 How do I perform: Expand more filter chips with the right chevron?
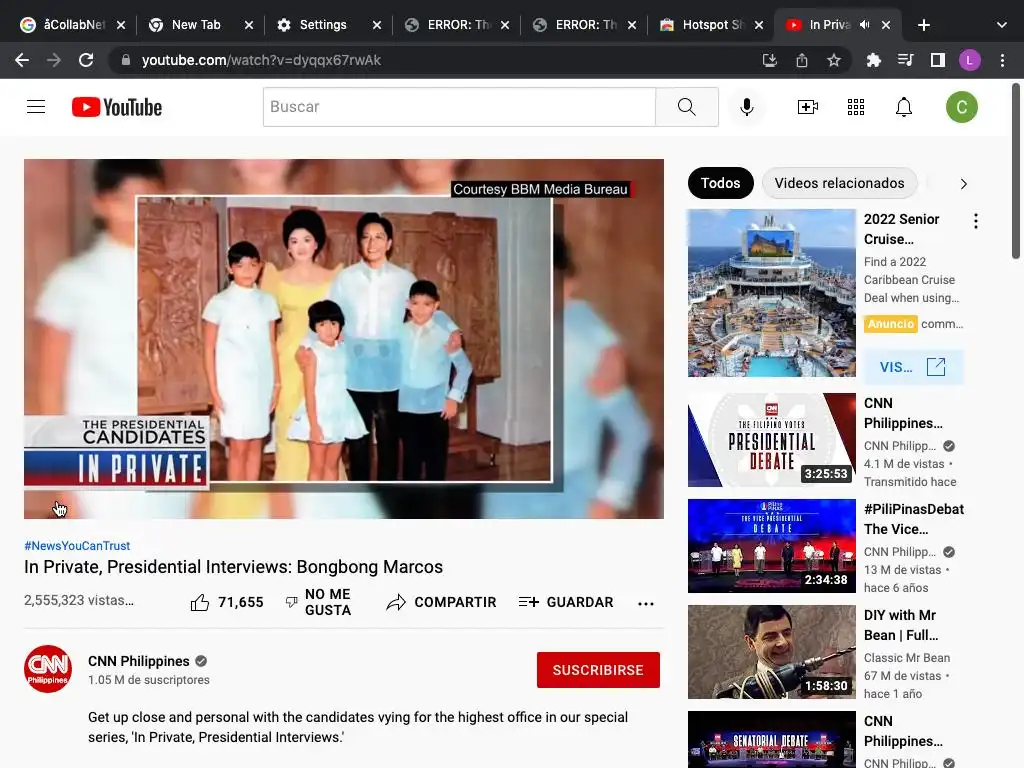click(x=963, y=184)
